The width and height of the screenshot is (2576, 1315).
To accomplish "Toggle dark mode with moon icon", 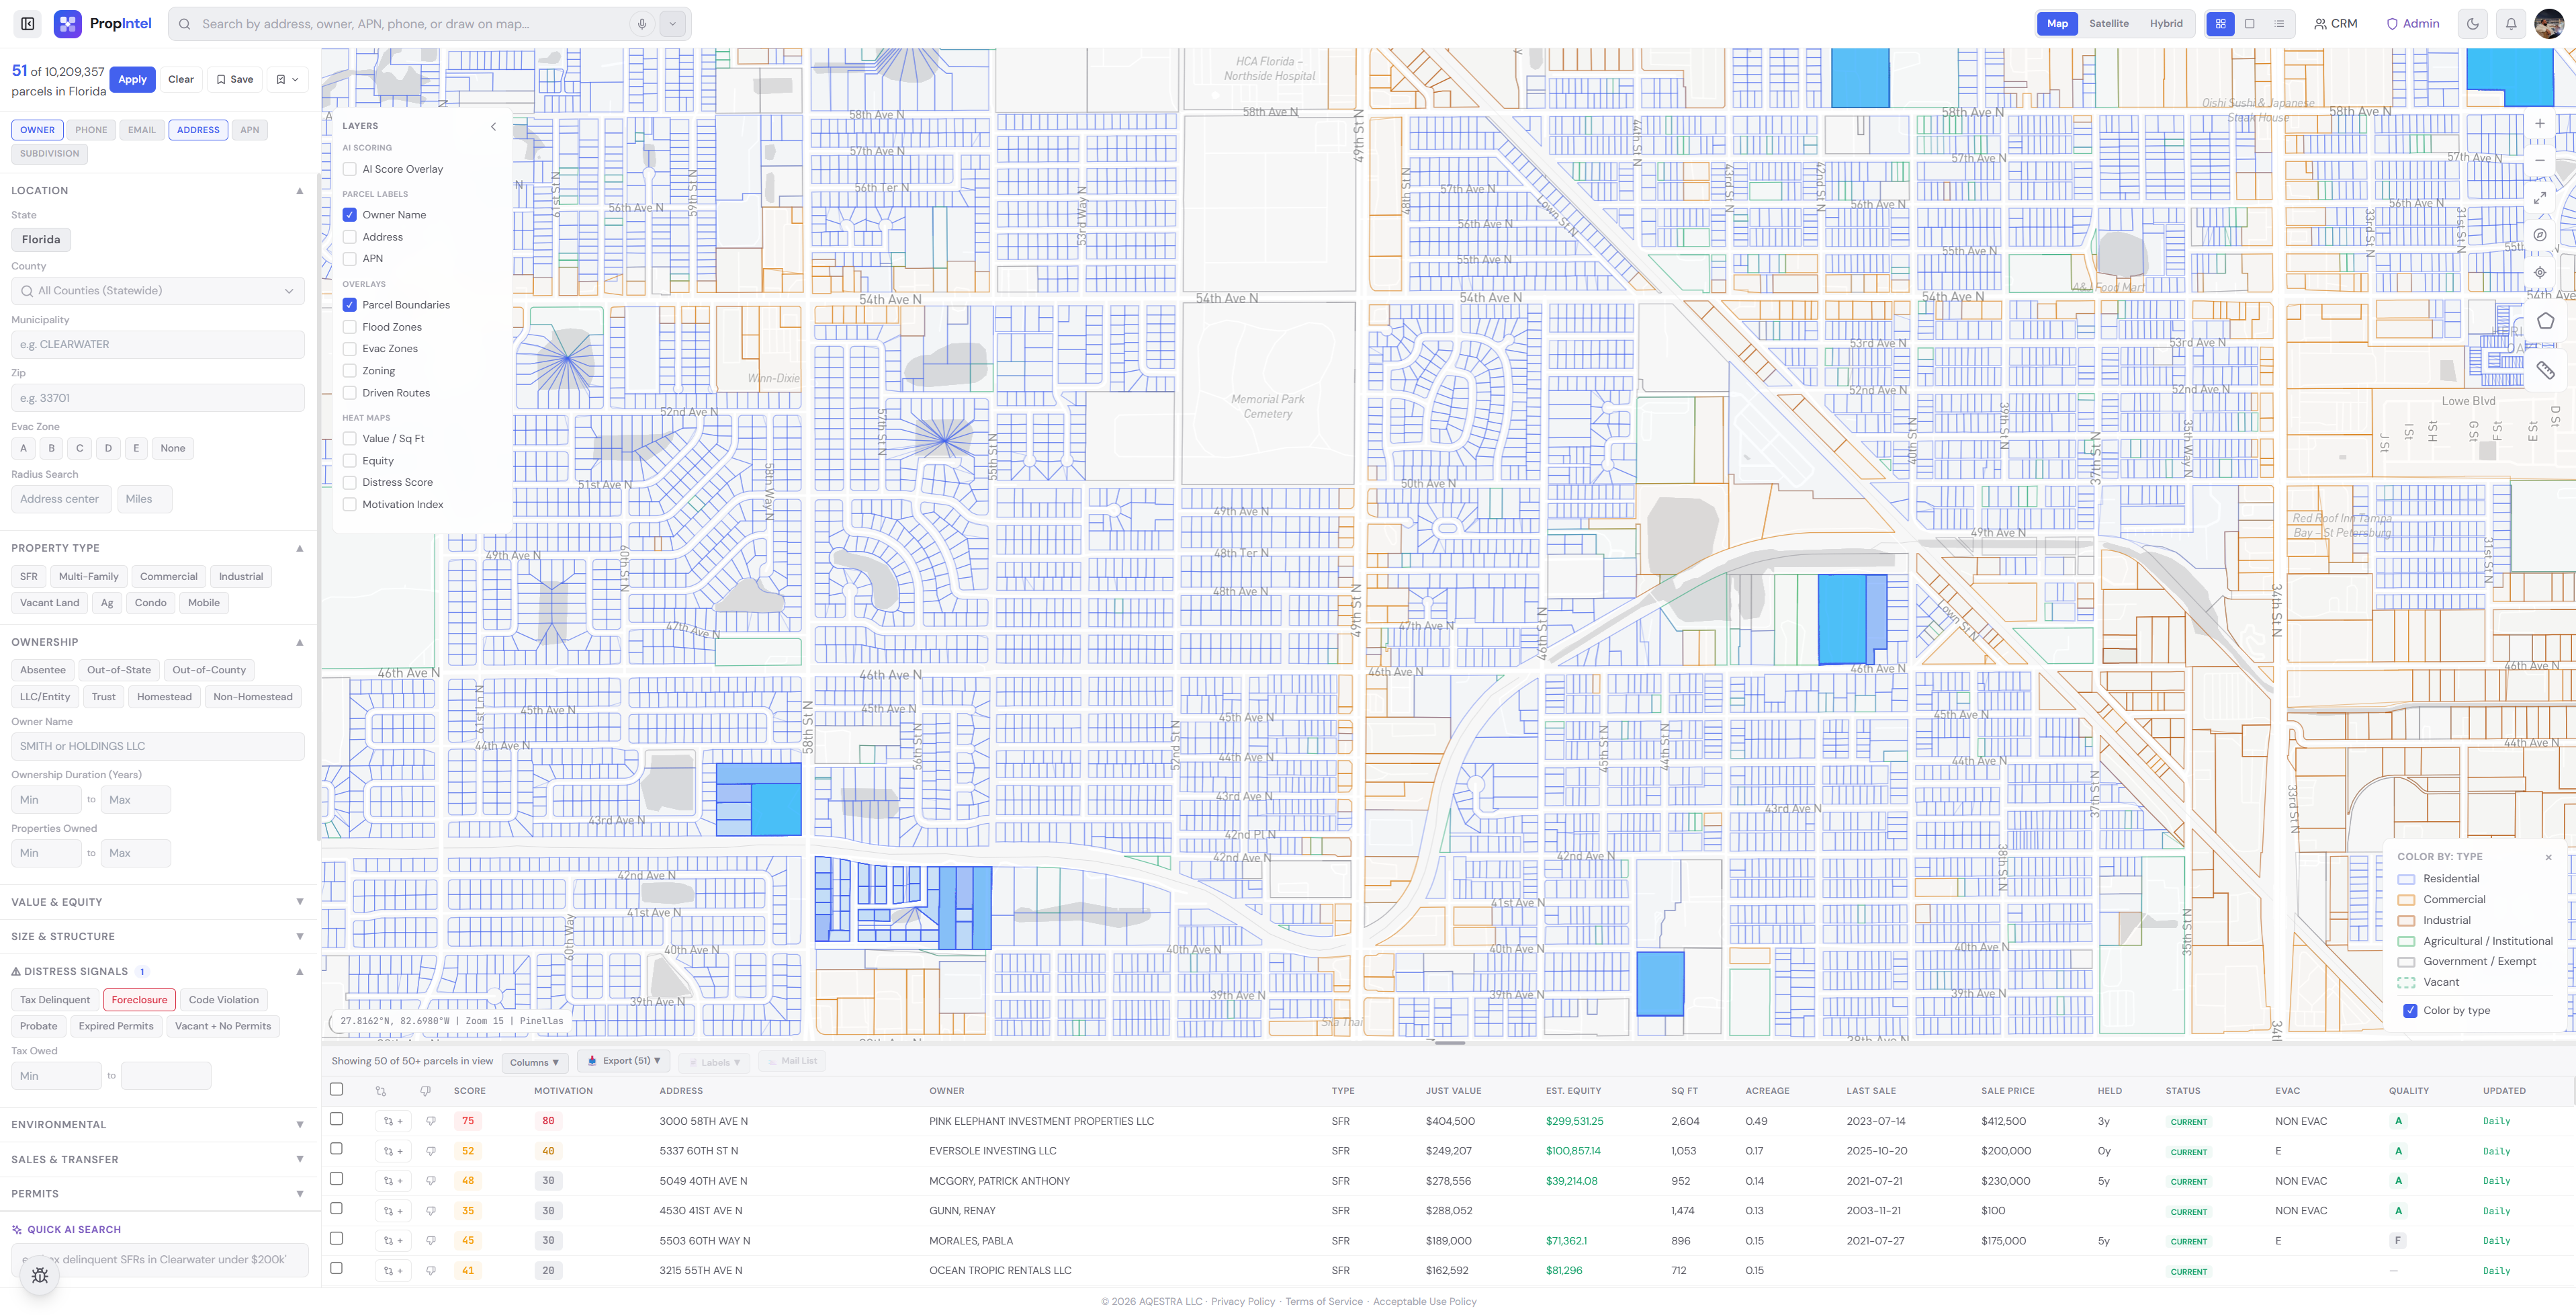I will point(2472,24).
